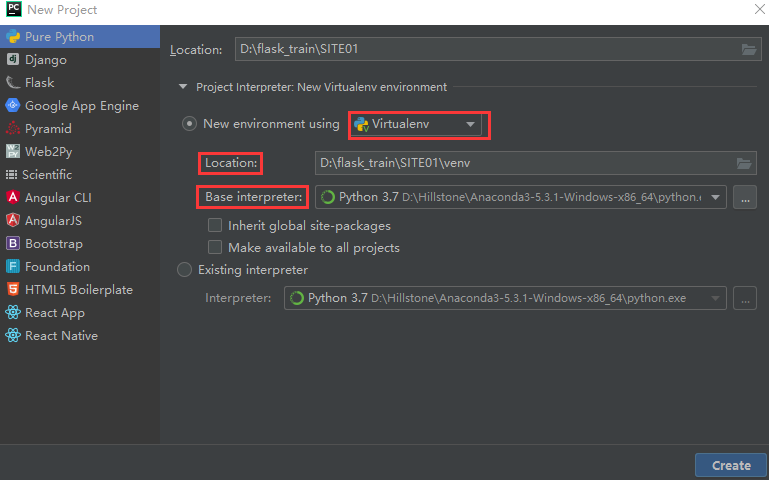The width and height of the screenshot is (769, 480).
Task: Click ellipsis button beside existing Interpreter
Action: [x=745, y=298]
